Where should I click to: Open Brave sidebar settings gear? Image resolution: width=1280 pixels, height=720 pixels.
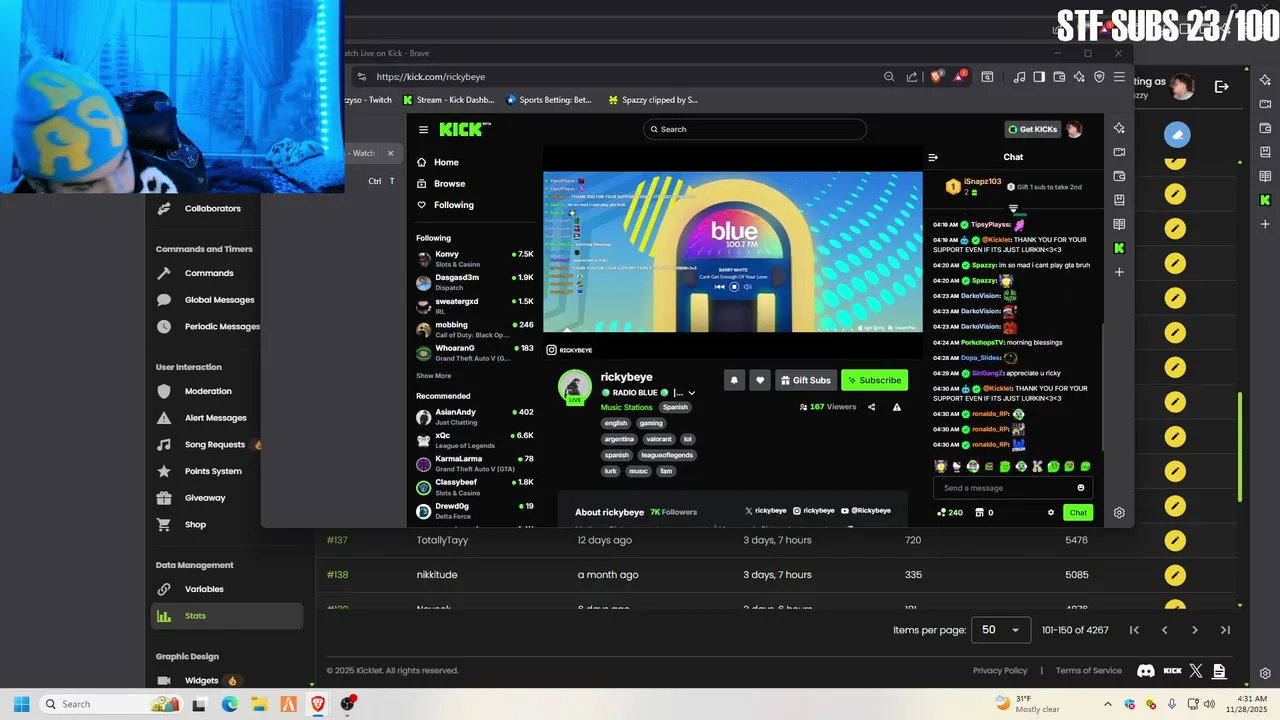click(x=1119, y=513)
